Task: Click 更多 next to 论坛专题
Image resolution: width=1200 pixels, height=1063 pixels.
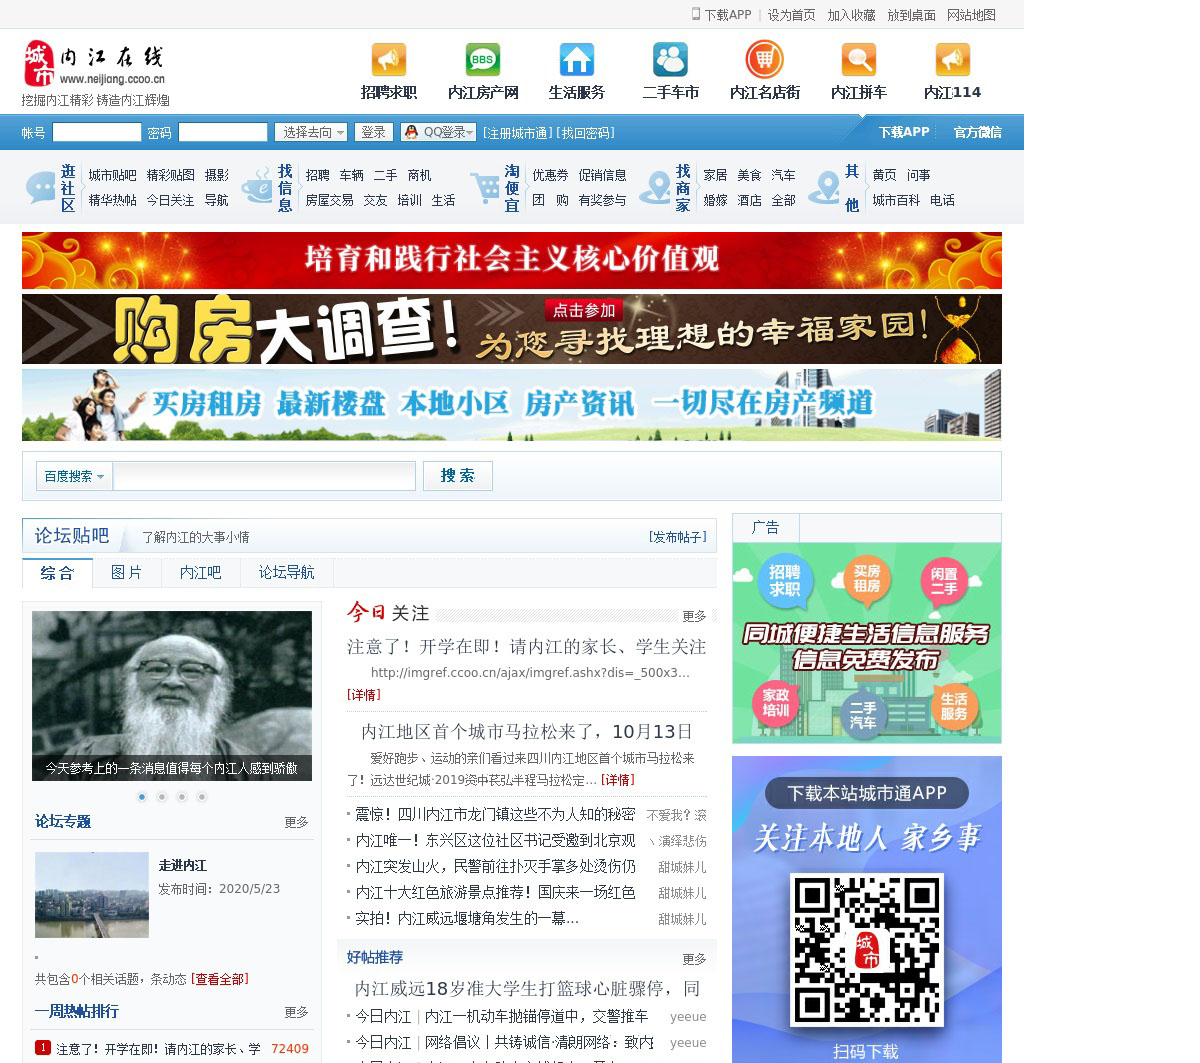Action: (x=296, y=822)
